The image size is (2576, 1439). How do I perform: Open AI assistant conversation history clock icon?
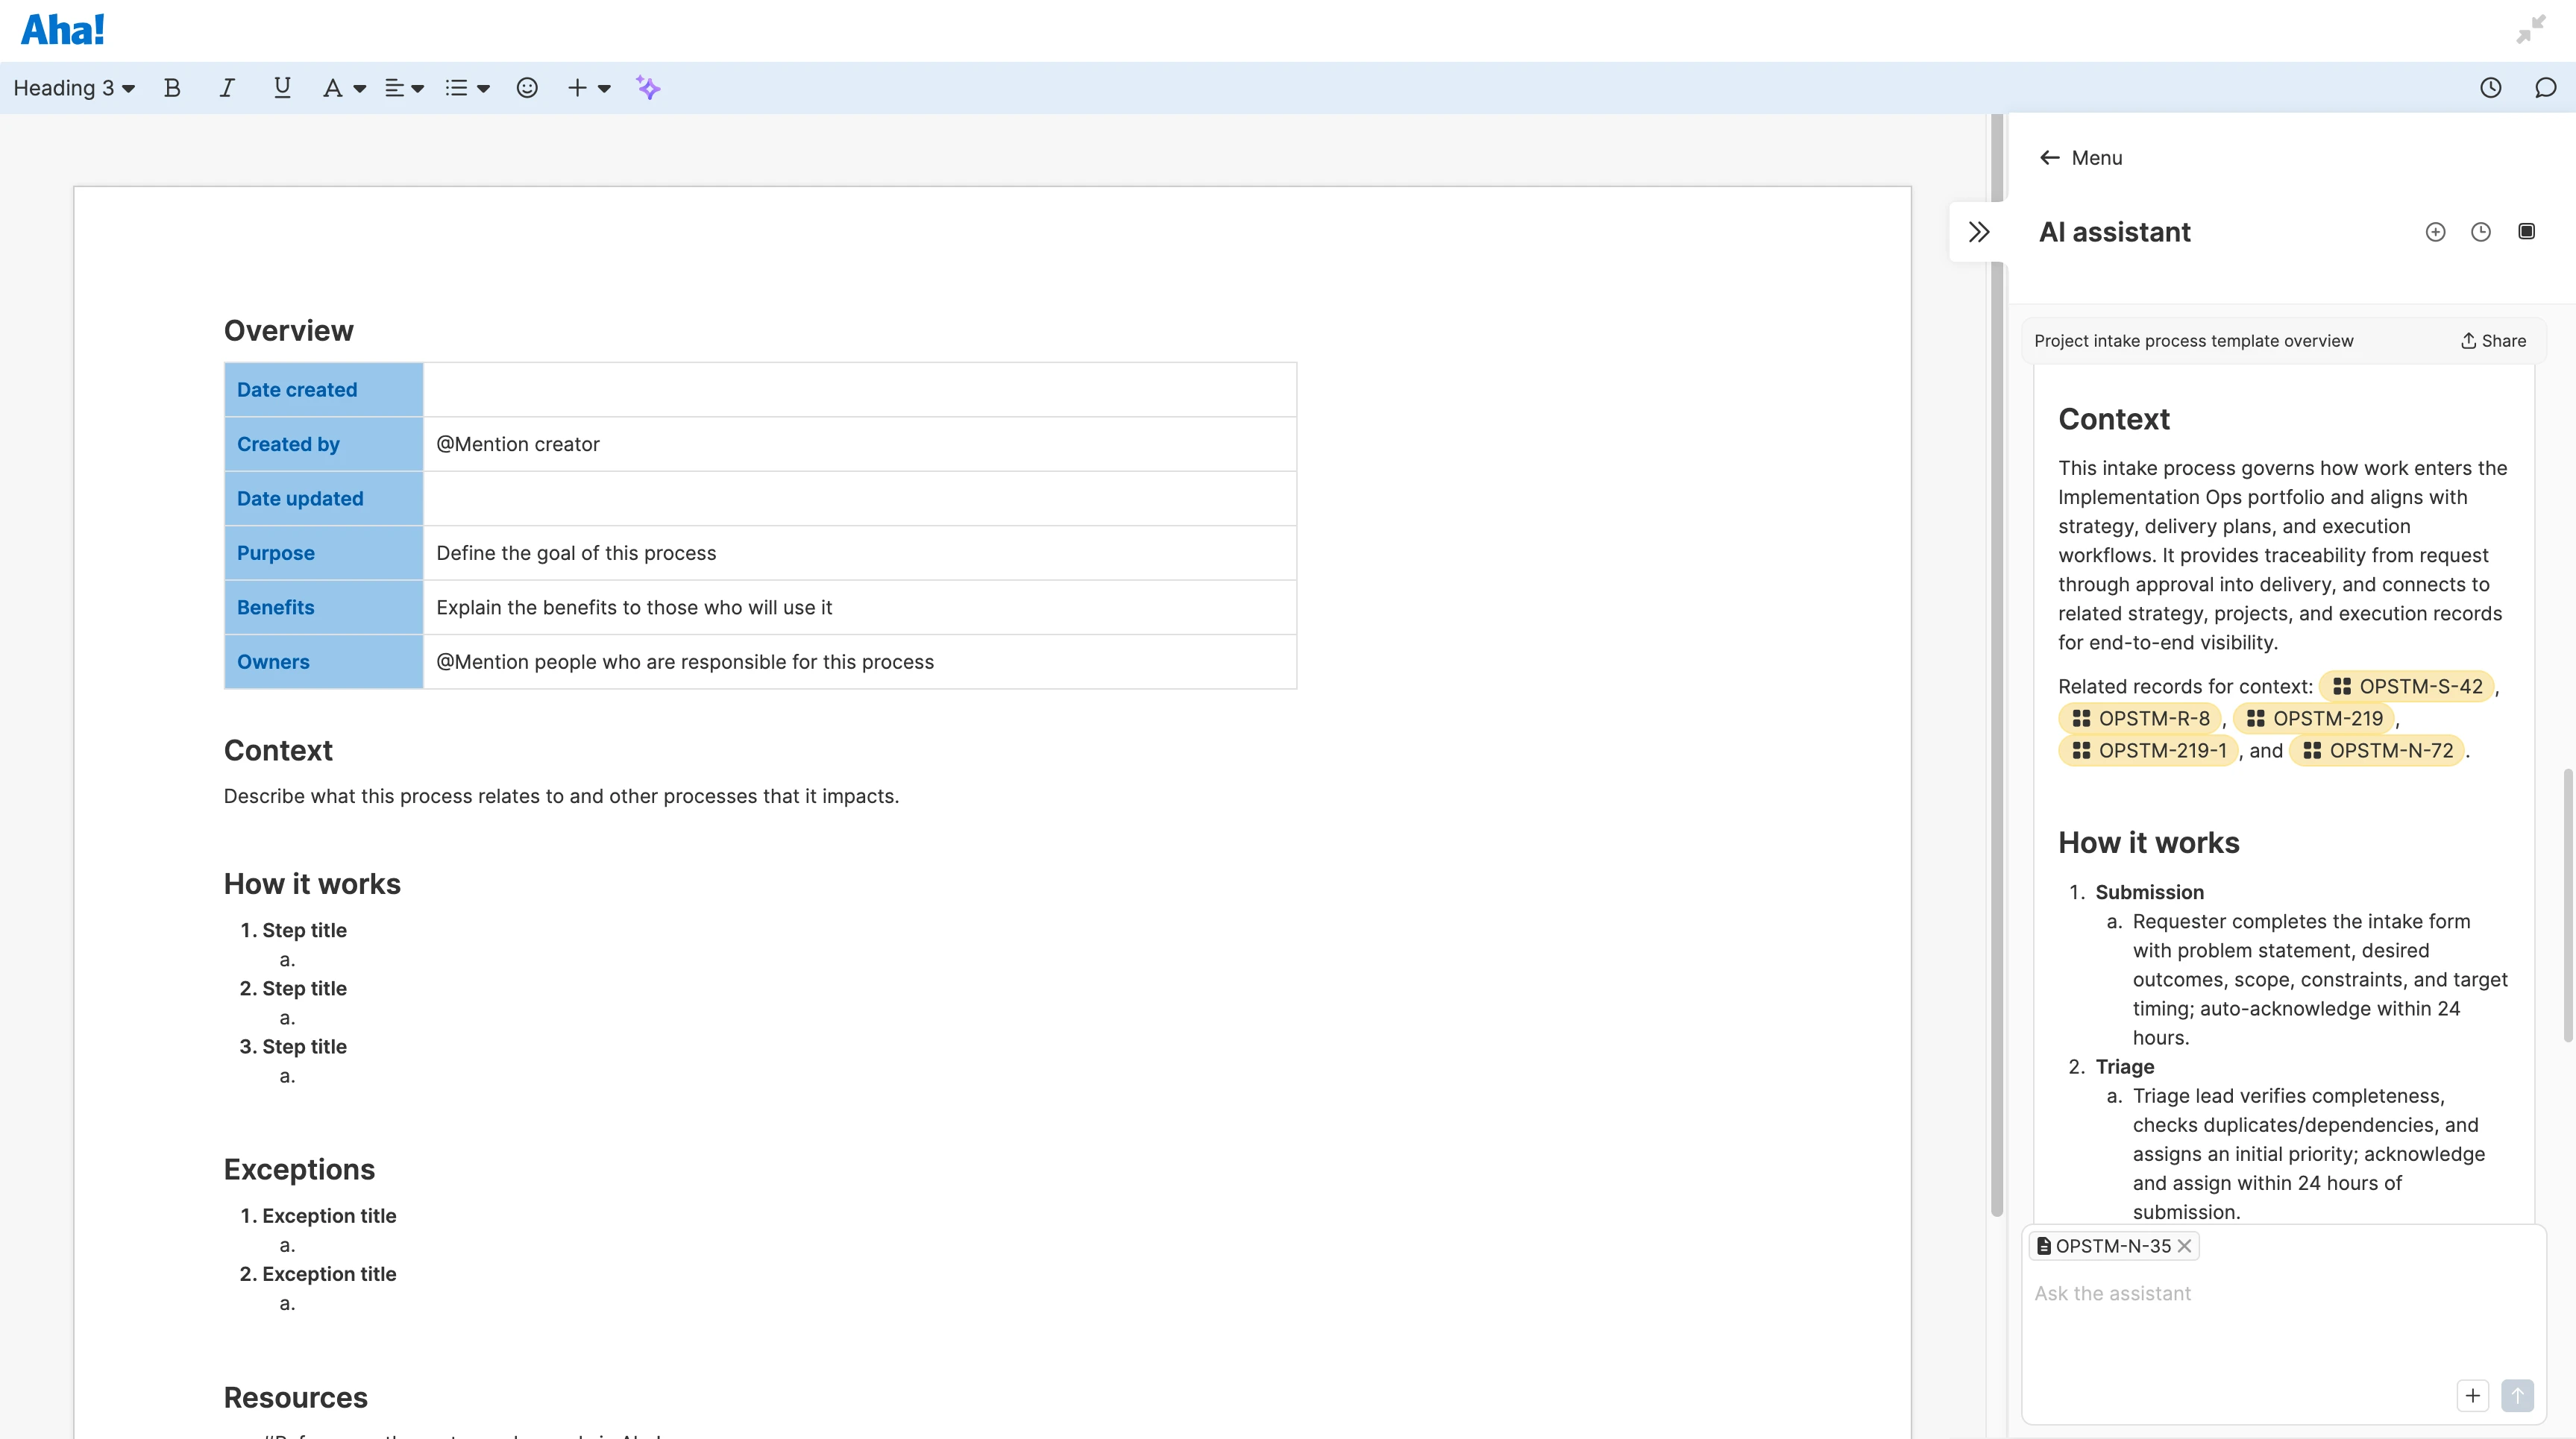pos(2481,231)
